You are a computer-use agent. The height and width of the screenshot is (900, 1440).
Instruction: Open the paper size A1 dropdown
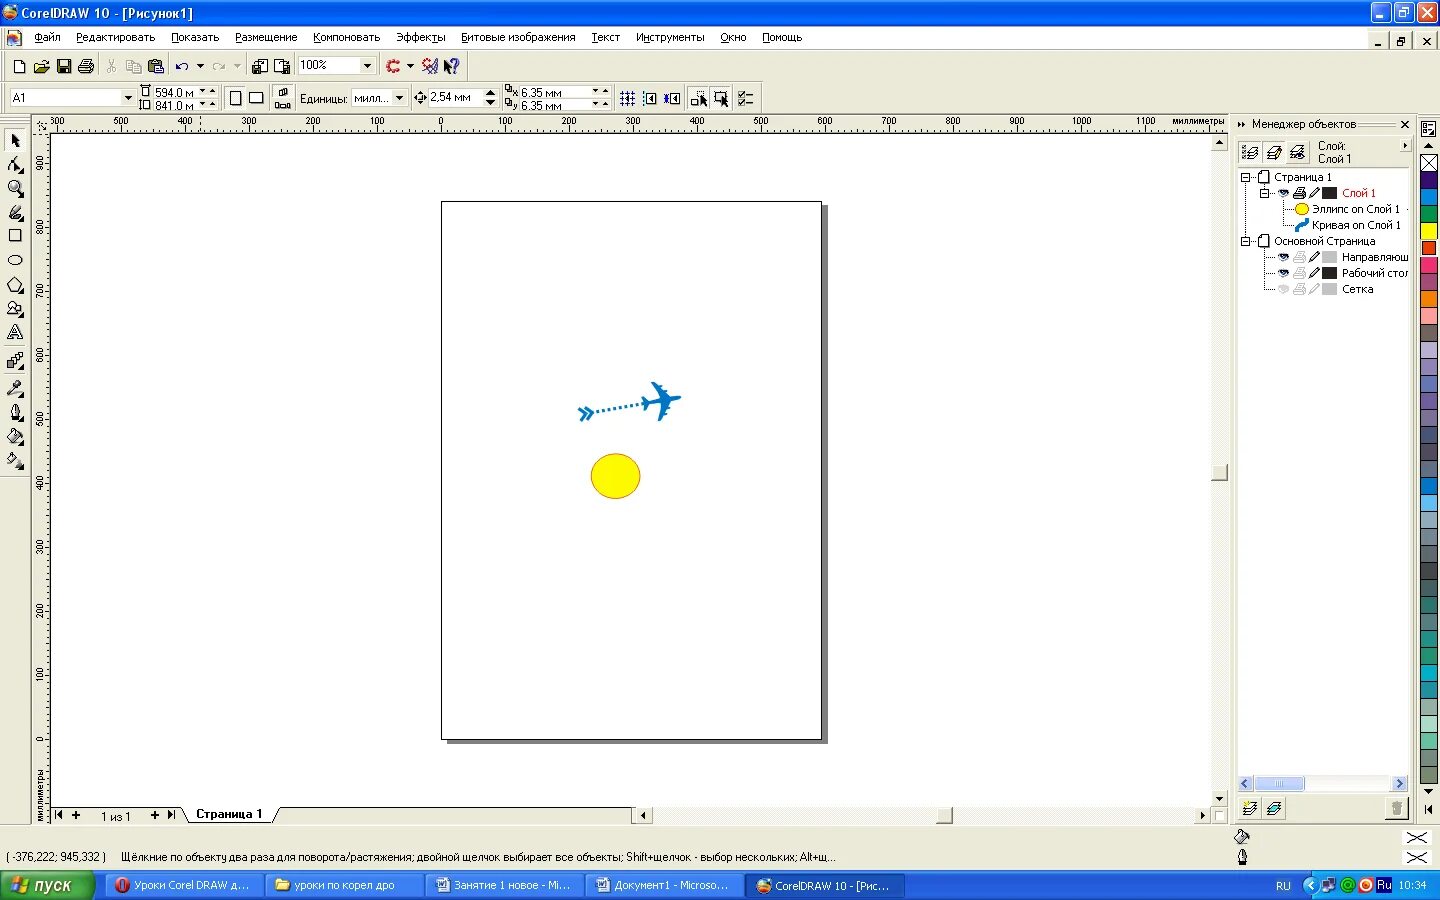click(x=128, y=98)
